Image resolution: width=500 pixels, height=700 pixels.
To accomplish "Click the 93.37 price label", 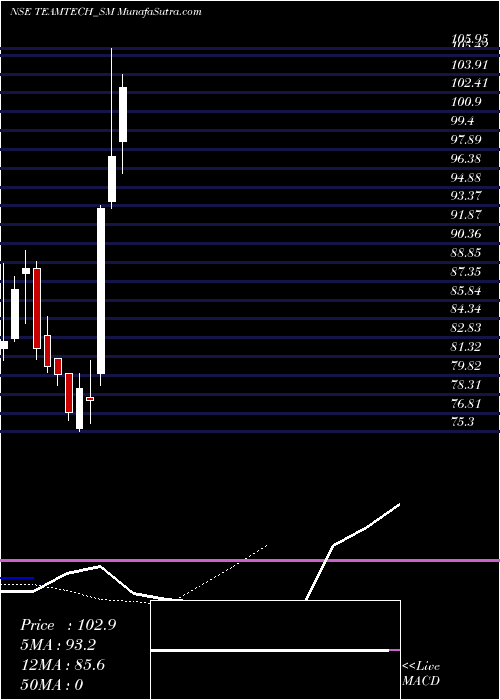I will click(x=467, y=196).
